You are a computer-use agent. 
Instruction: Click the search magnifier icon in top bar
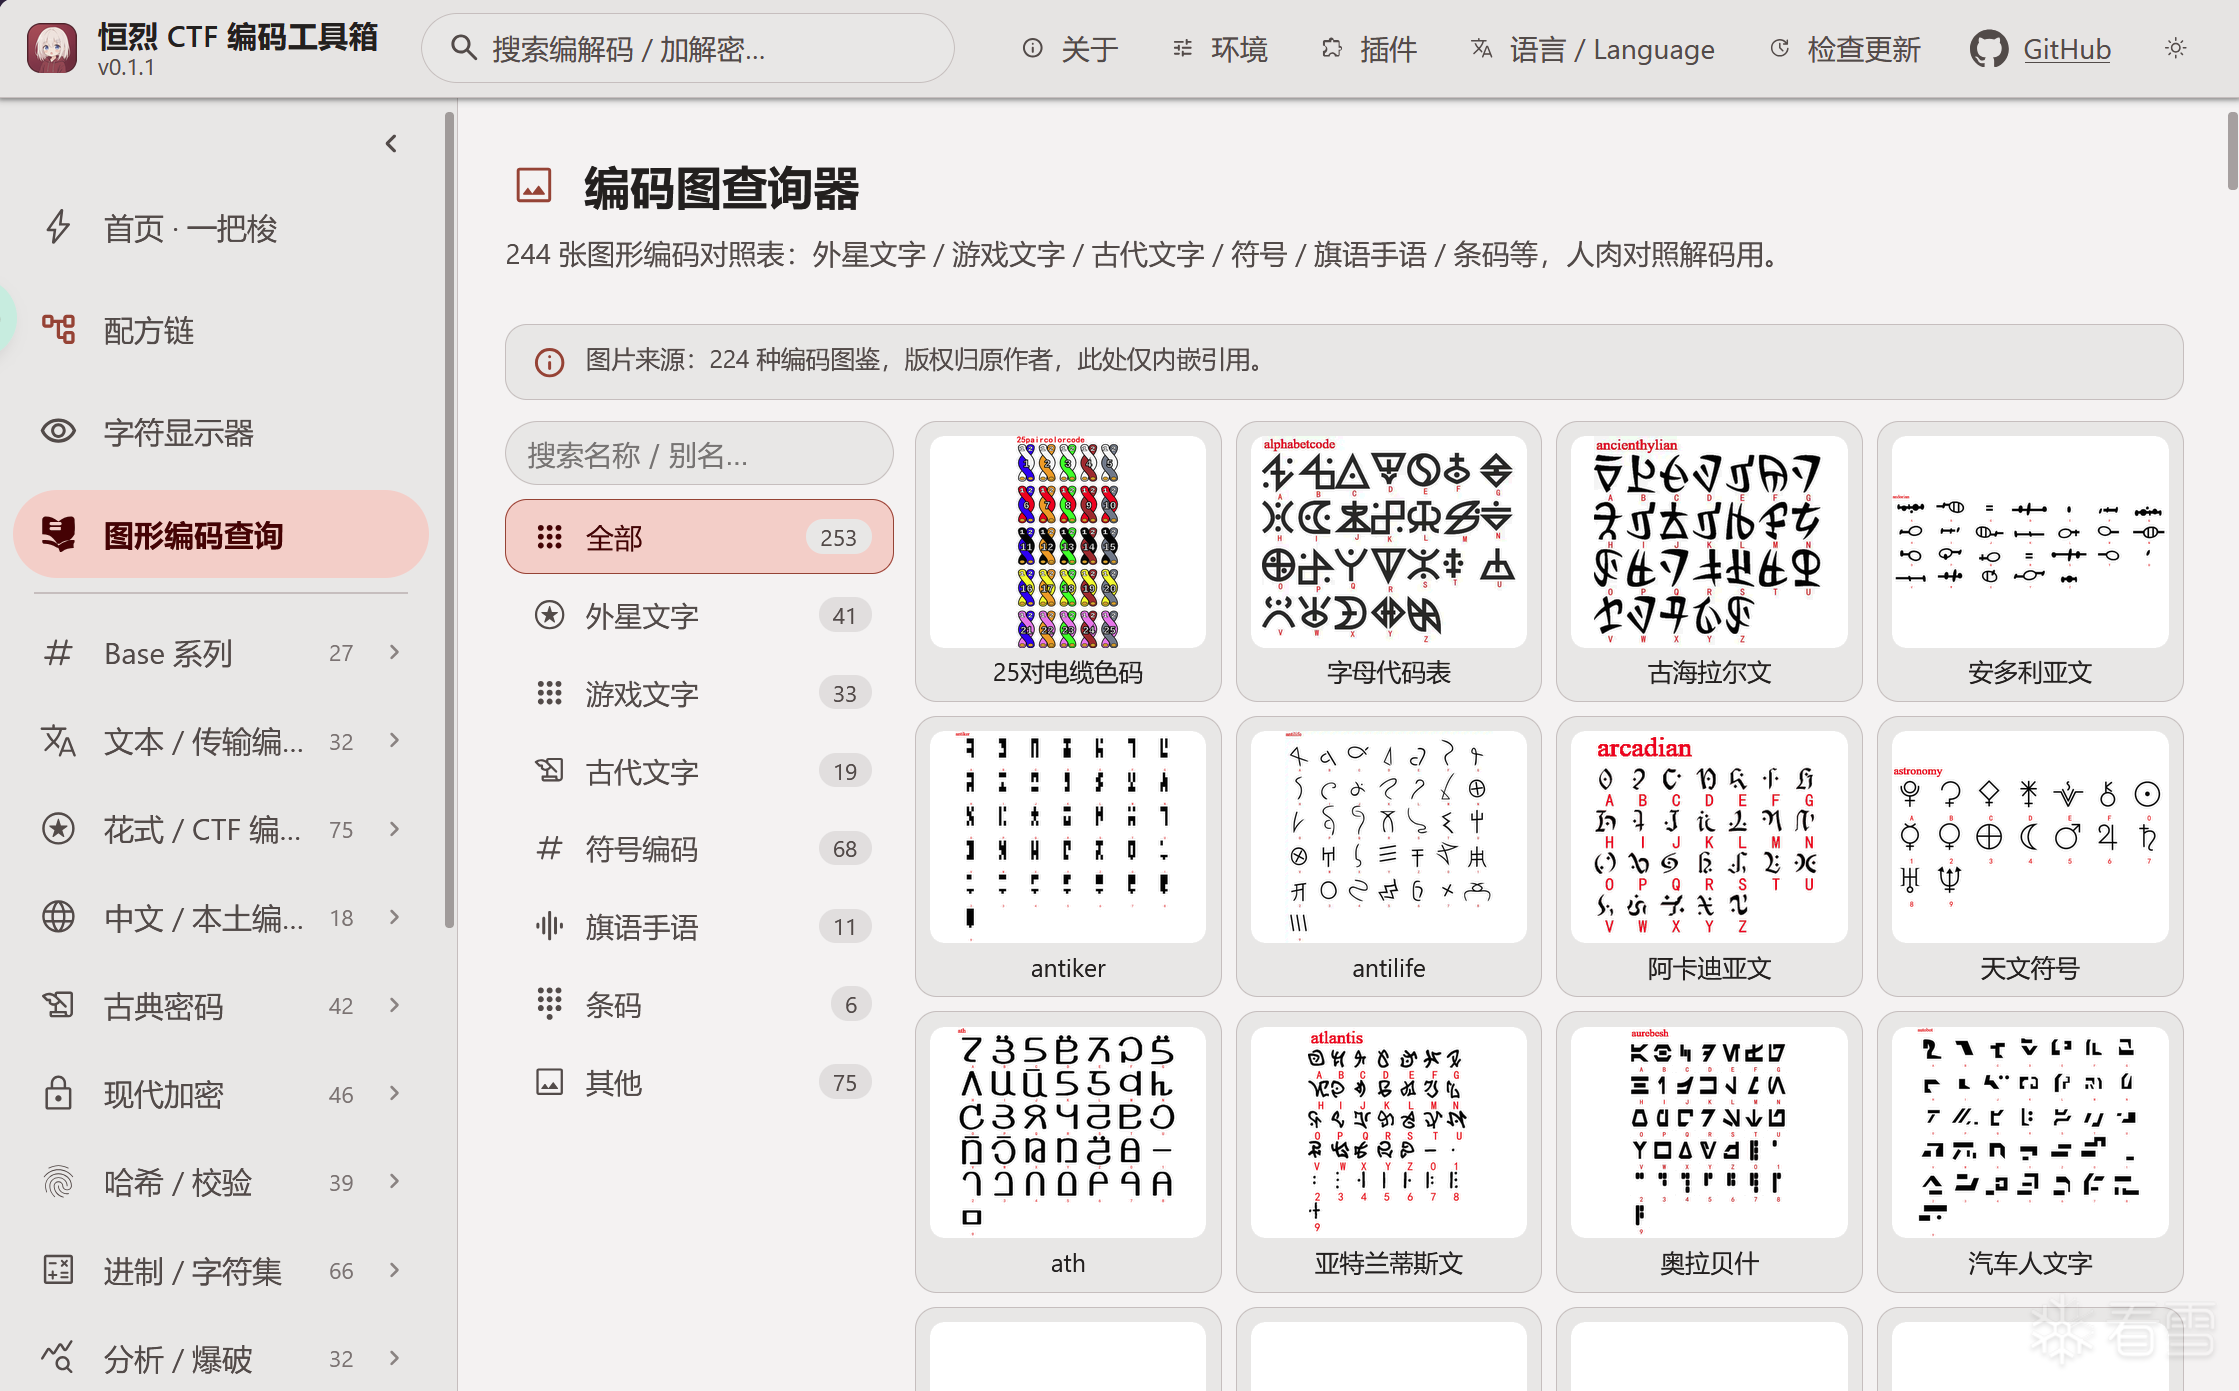463,47
